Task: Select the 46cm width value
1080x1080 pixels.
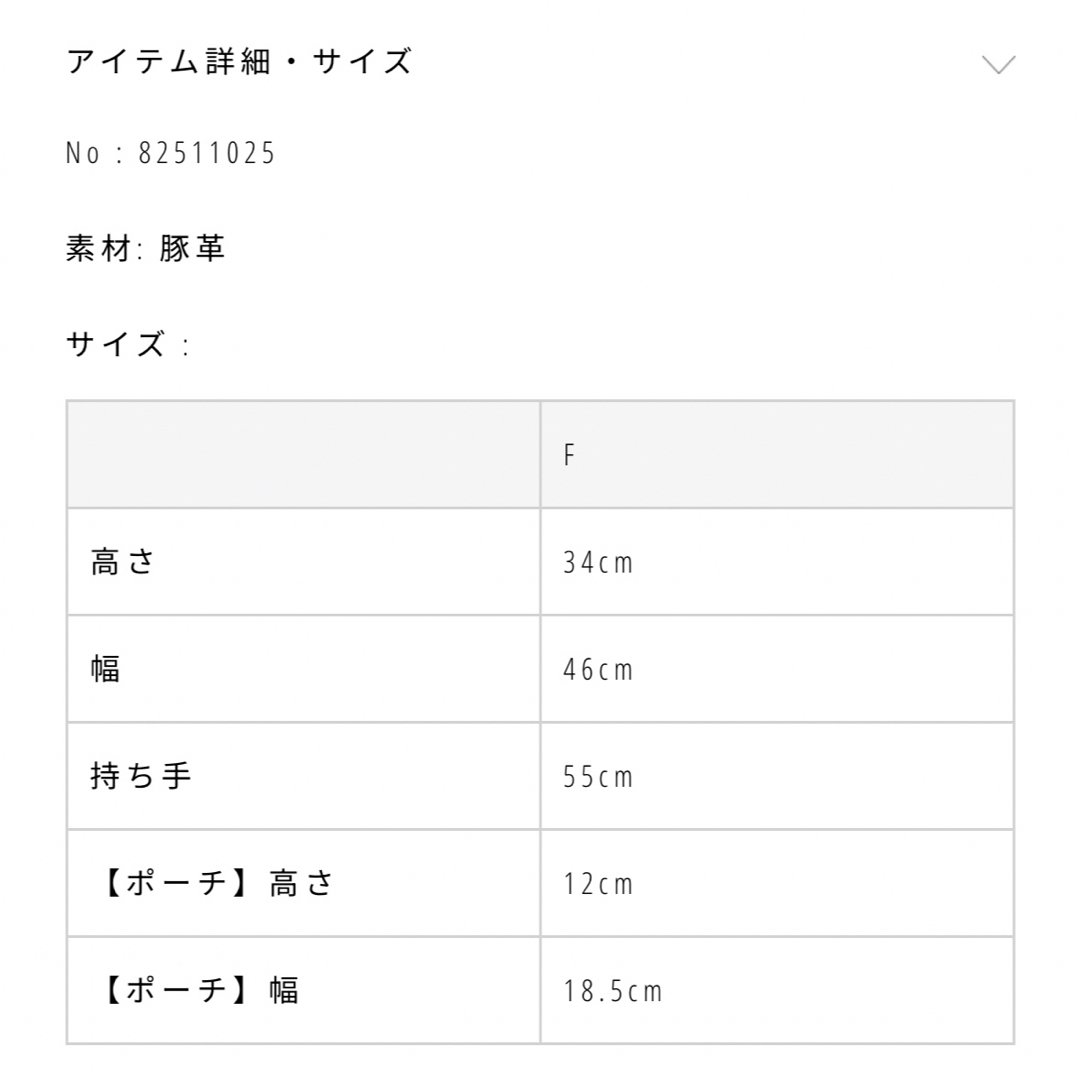Action: [598, 670]
